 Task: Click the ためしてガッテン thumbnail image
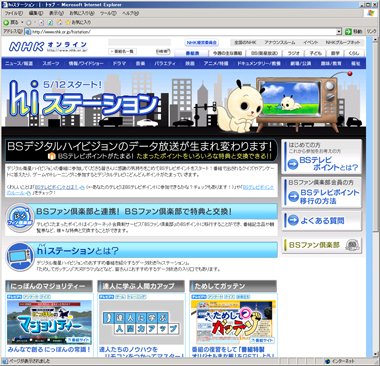click(x=233, y=322)
